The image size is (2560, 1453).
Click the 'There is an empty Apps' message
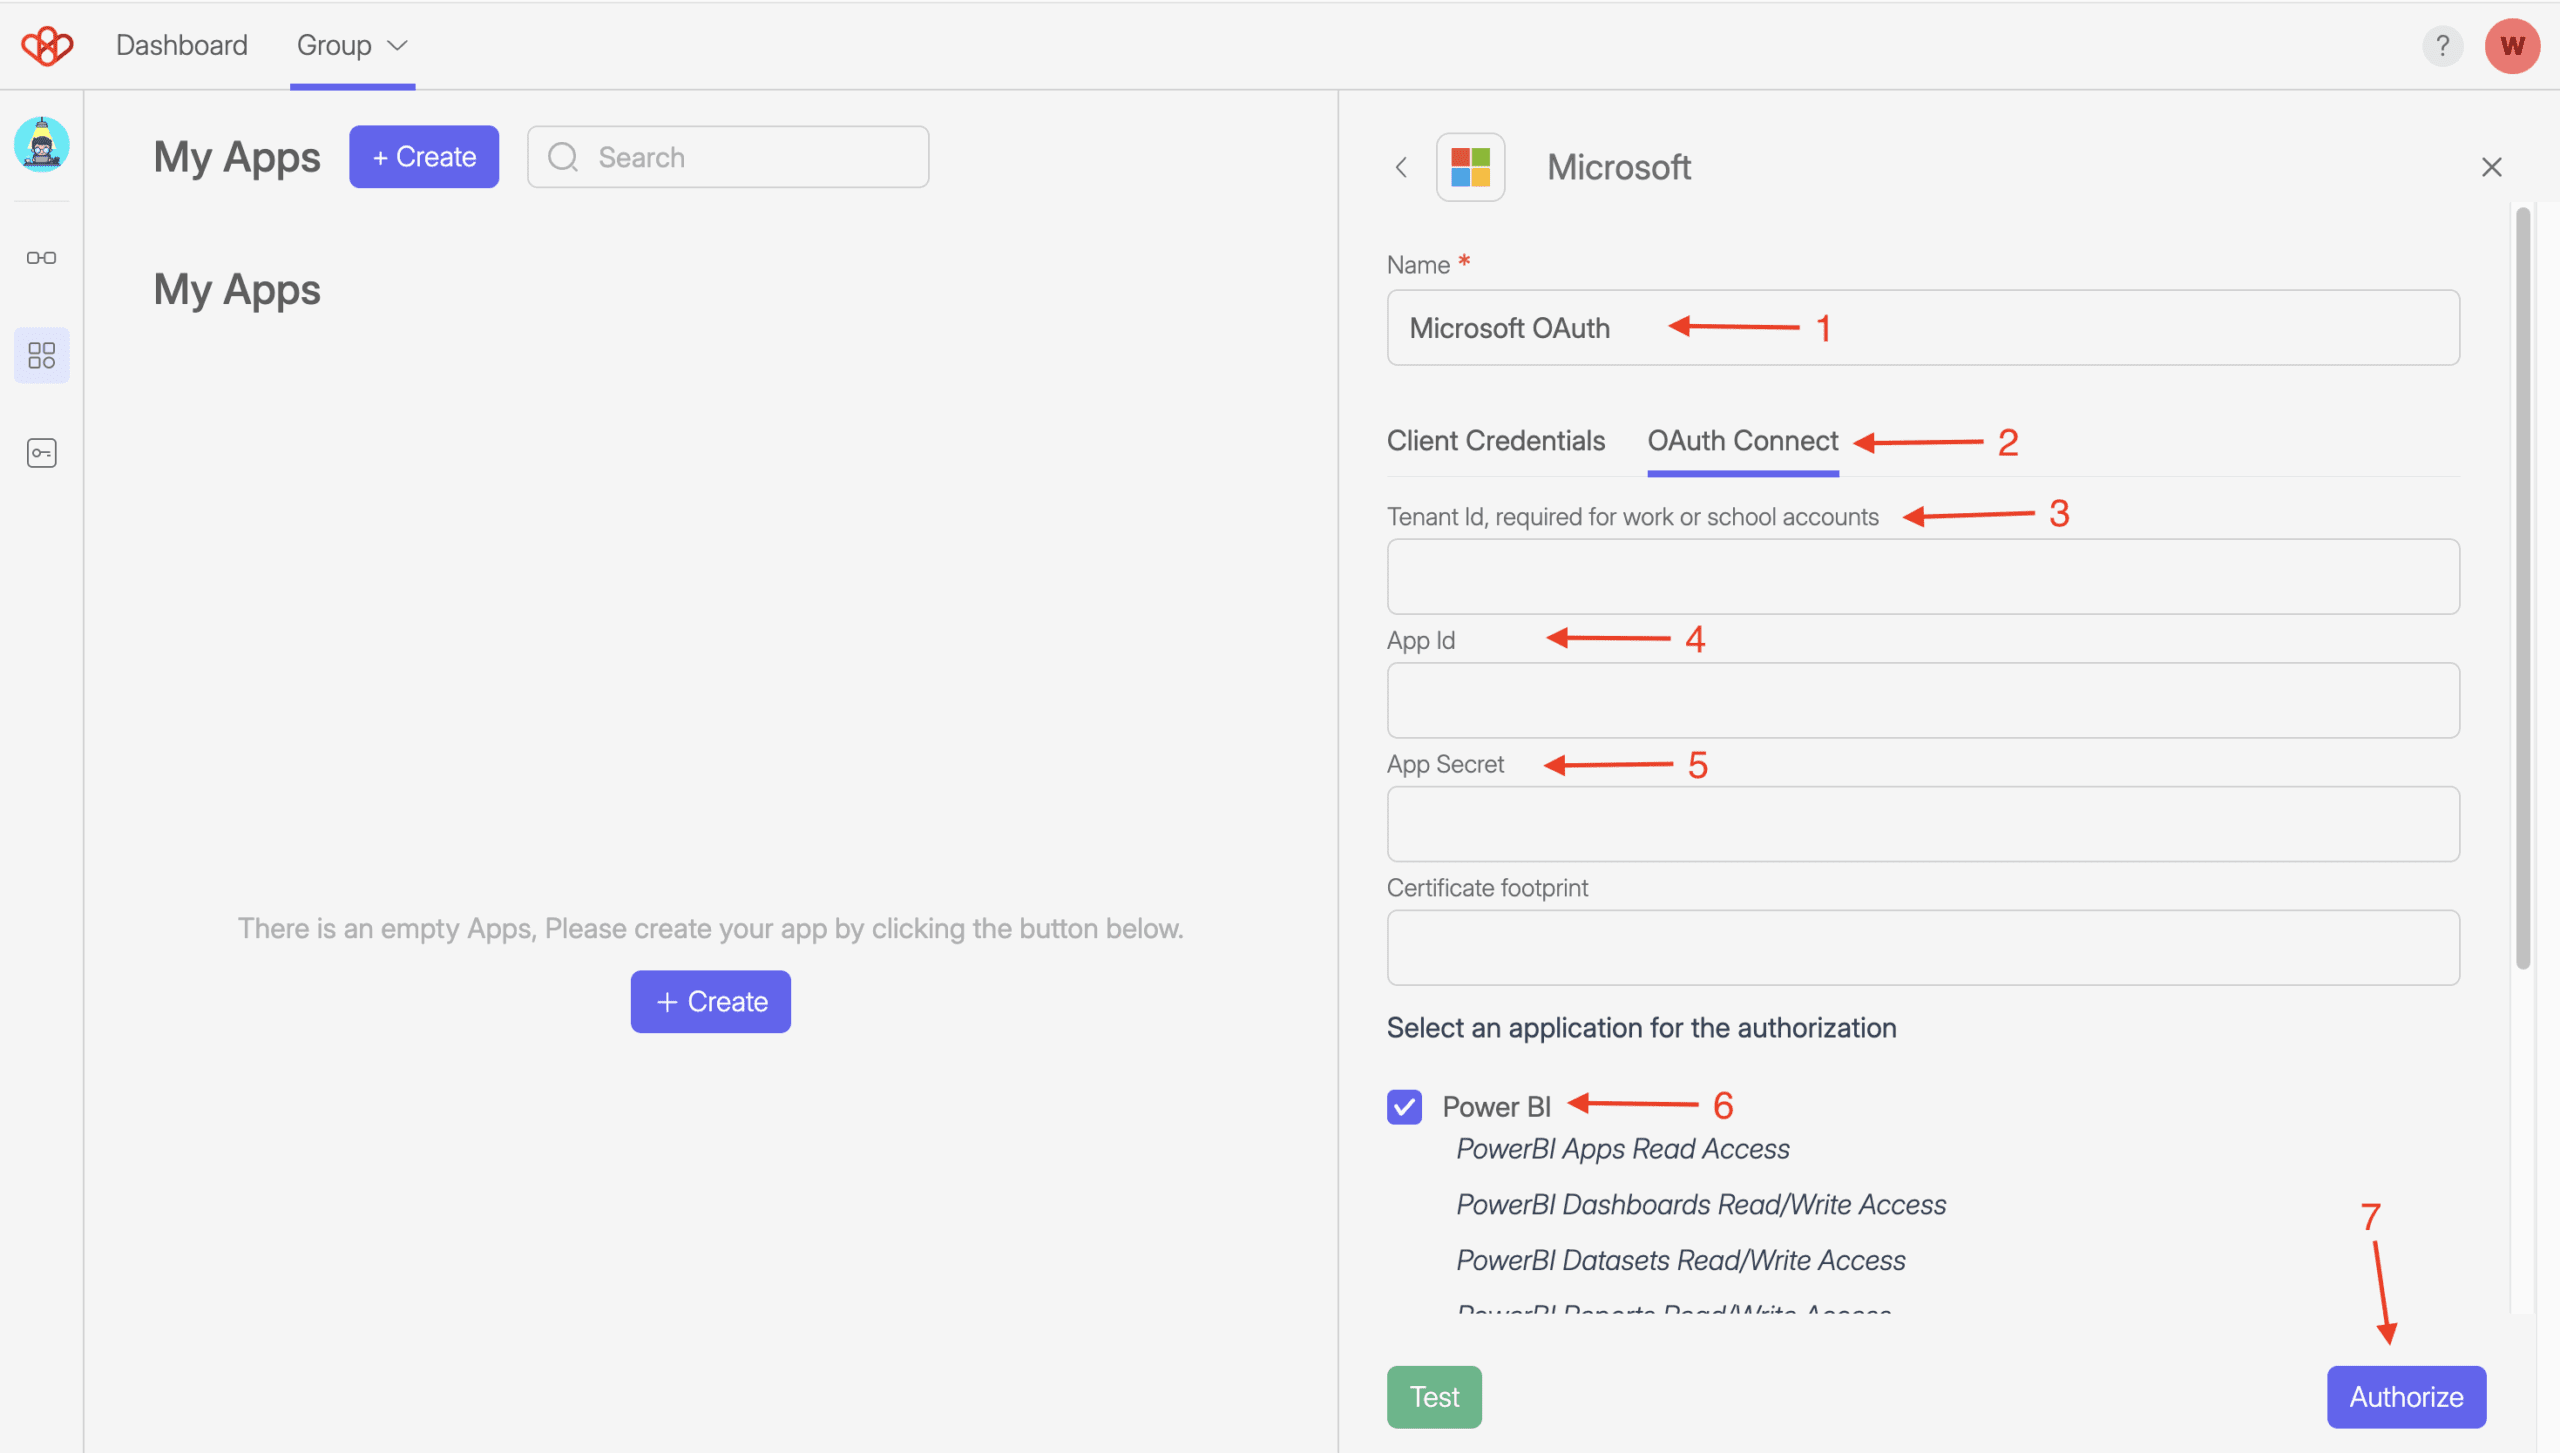pyautogui.click(x=710, y=928)
